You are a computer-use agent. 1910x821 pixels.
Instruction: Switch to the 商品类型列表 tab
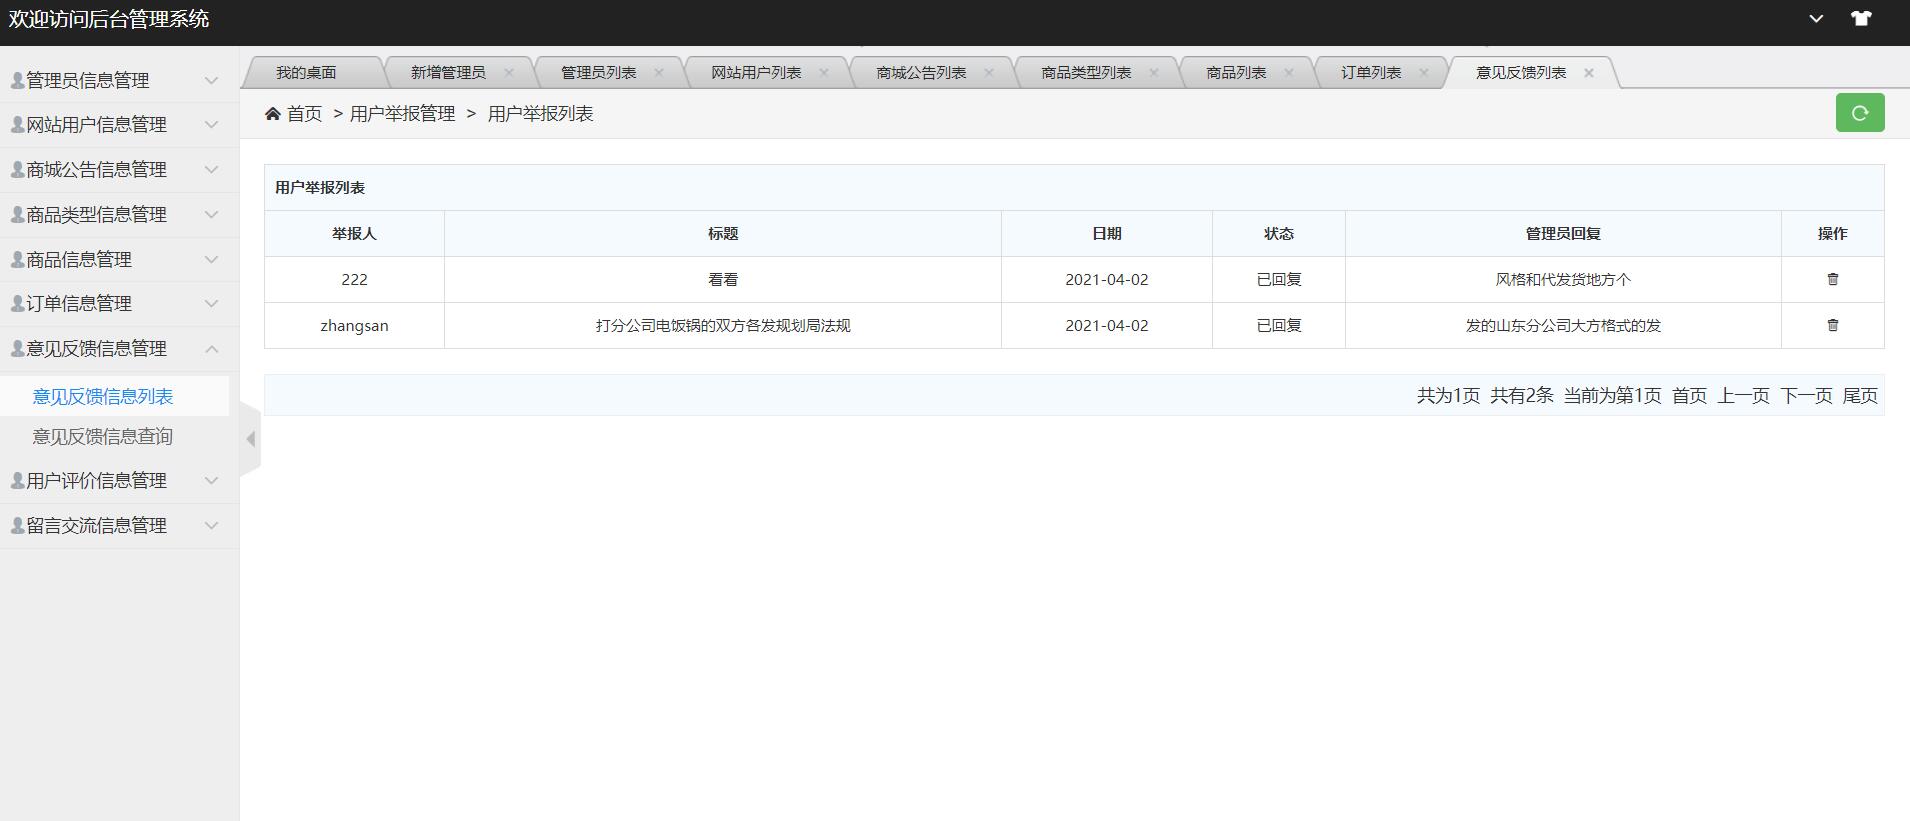coord(1086,73)
